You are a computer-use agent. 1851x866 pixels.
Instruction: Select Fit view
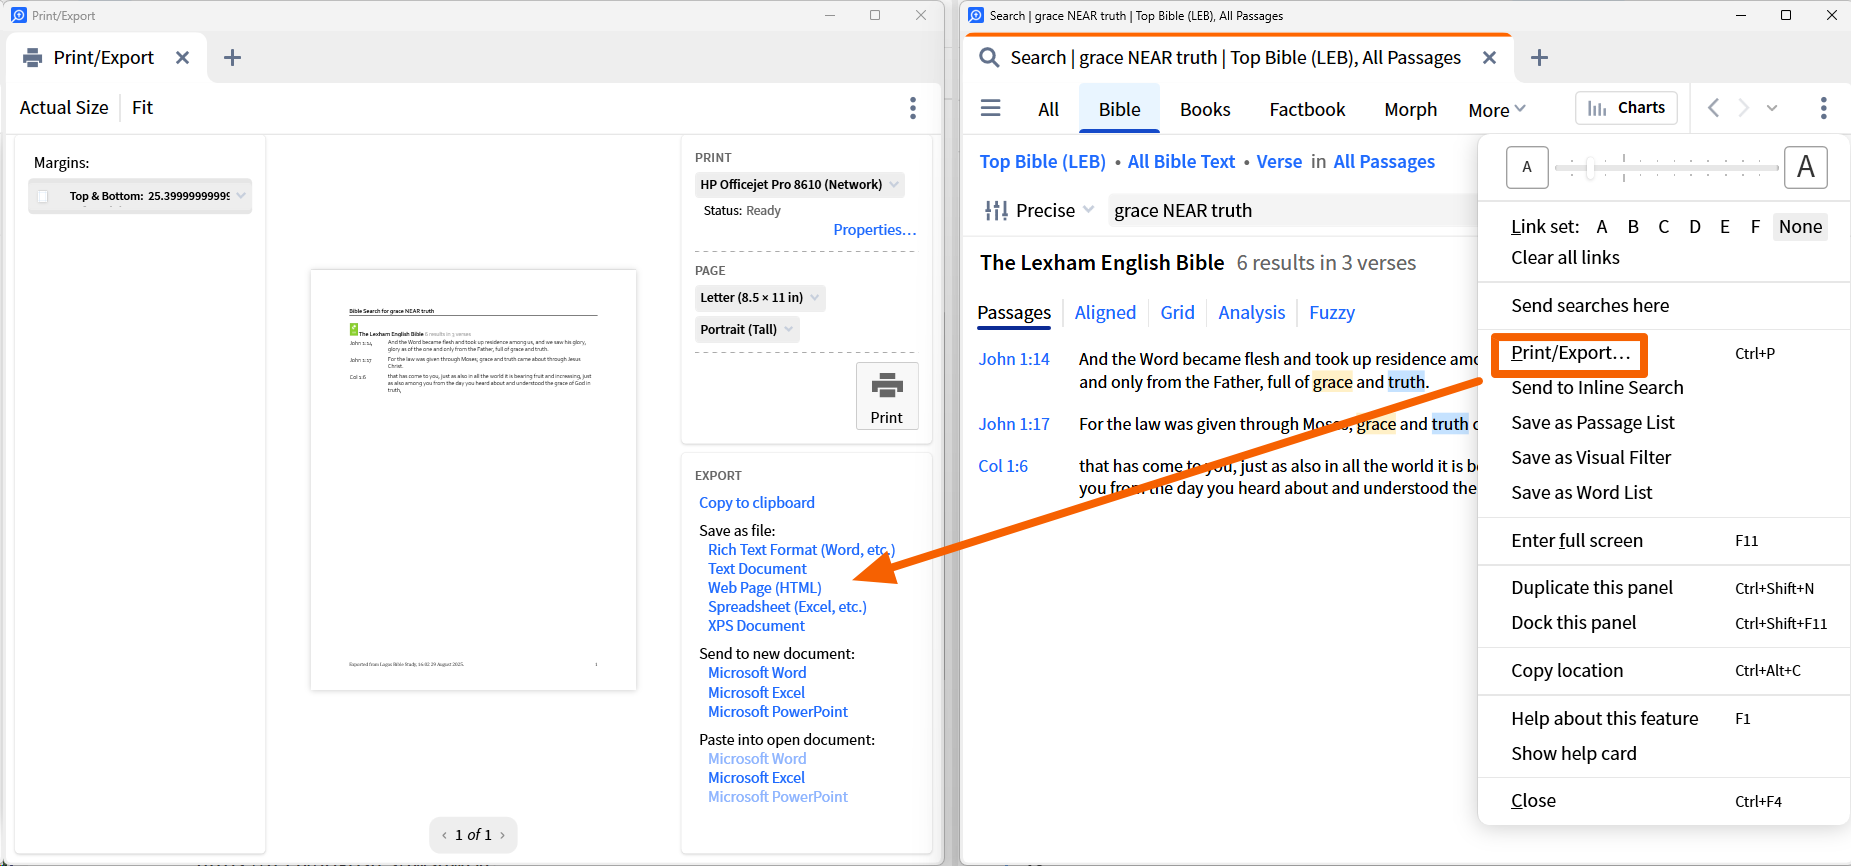[x=142, y=108]
